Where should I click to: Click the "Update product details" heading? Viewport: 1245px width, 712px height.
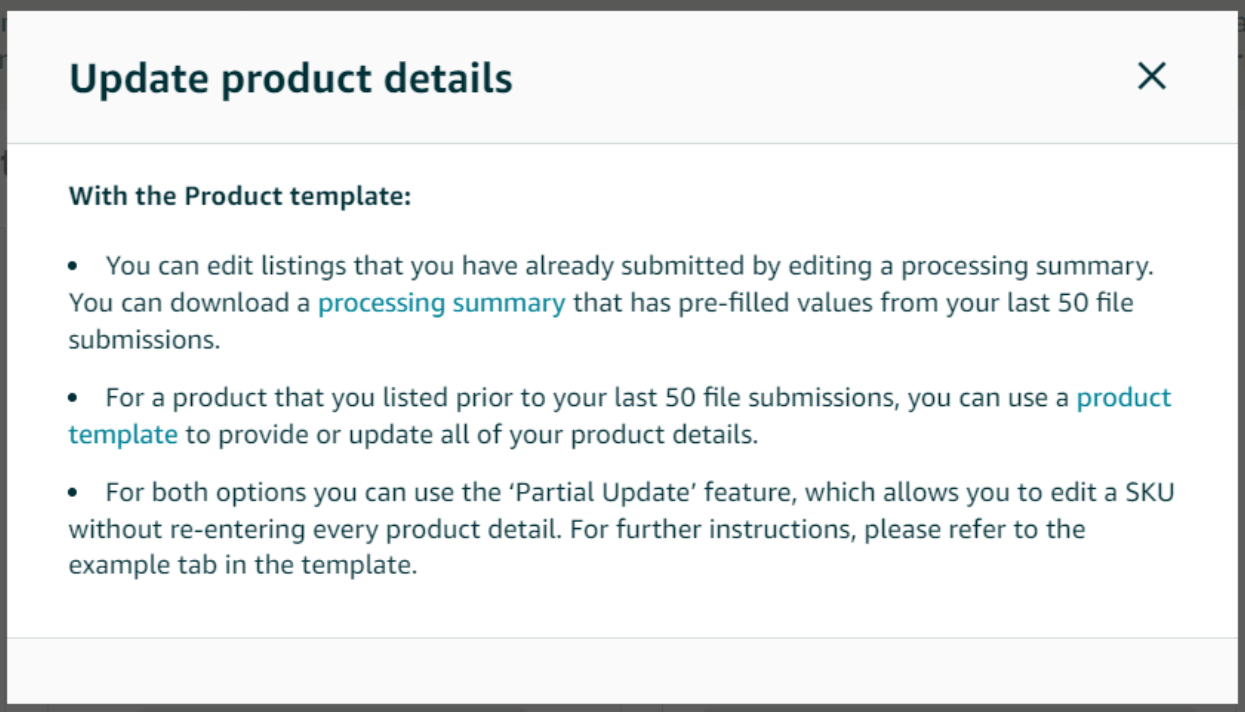click(290, 78)
